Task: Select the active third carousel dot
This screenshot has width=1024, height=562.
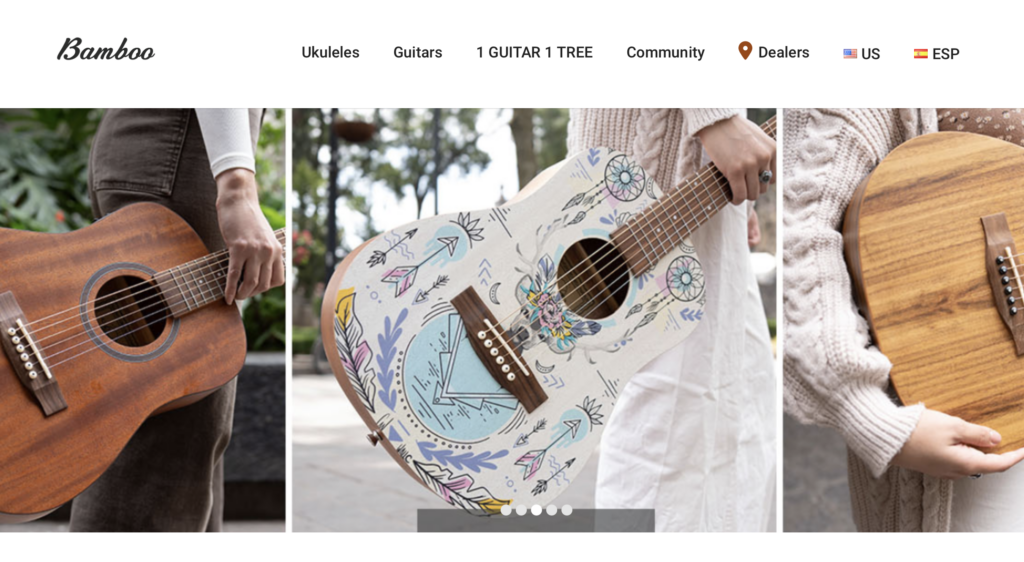Action: [x=536, y=510]
